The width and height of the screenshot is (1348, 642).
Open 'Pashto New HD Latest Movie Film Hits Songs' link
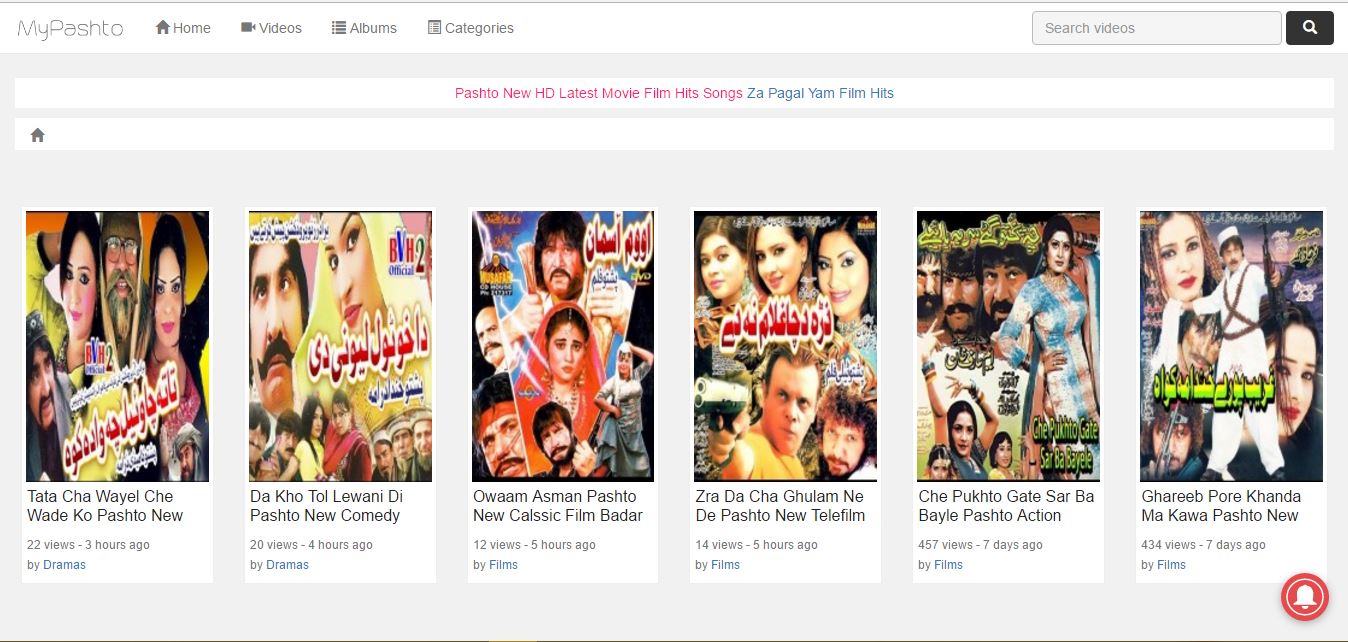pyautogui.click(x=599, y=93)
